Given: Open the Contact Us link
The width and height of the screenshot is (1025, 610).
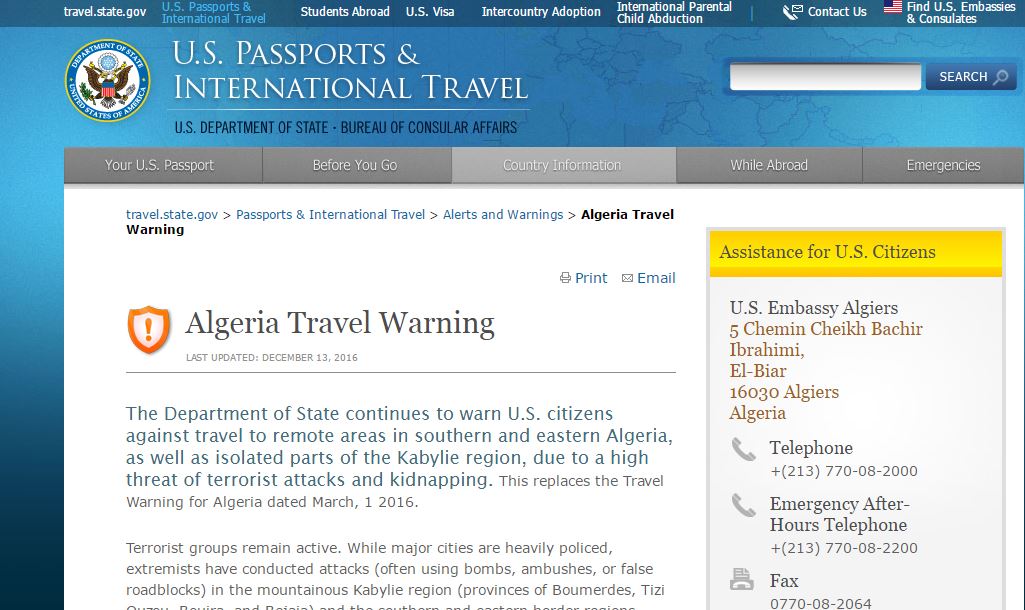Looking at the screenshot, I should click(837, 12).
